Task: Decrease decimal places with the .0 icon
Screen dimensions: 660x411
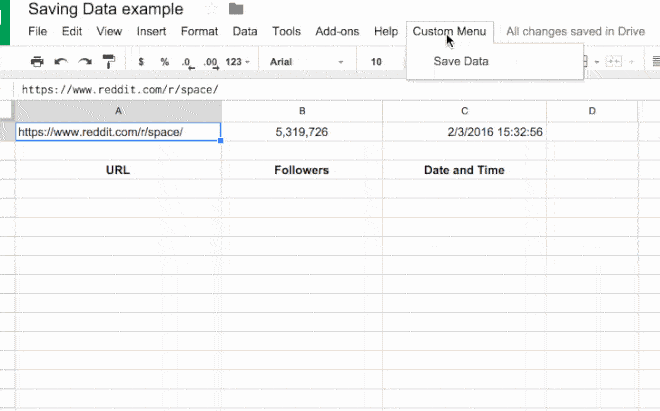Action: (188, 63)
